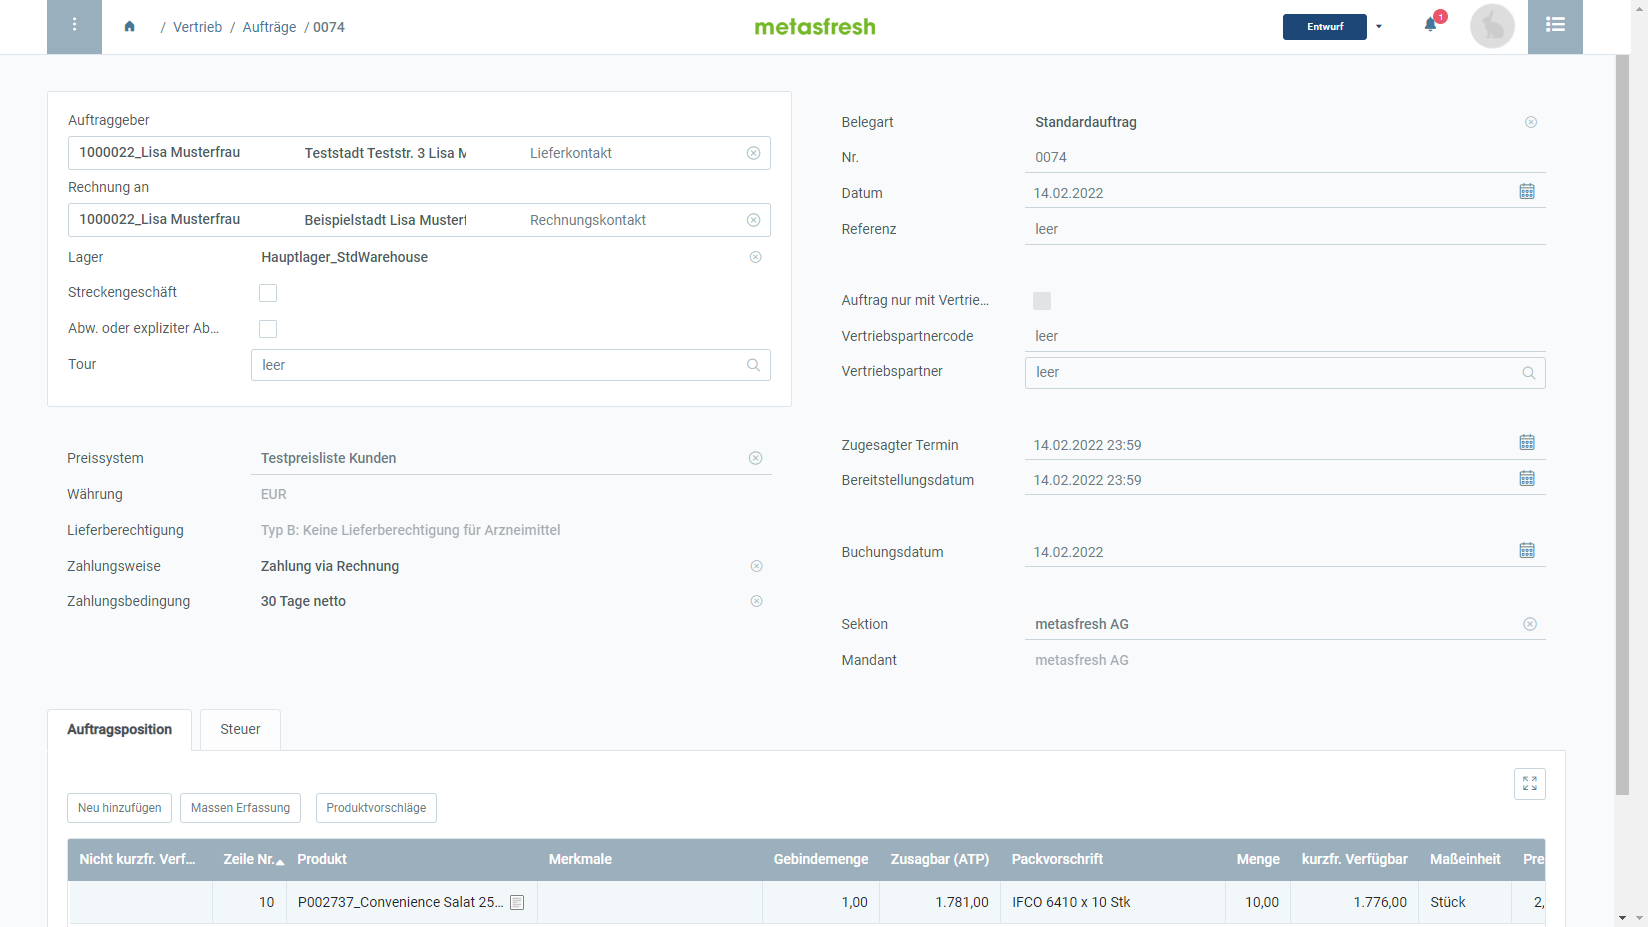Expand the order lines table fullscreen
The width and height of the screenshot is (1648, 927).
point(1529,784)
